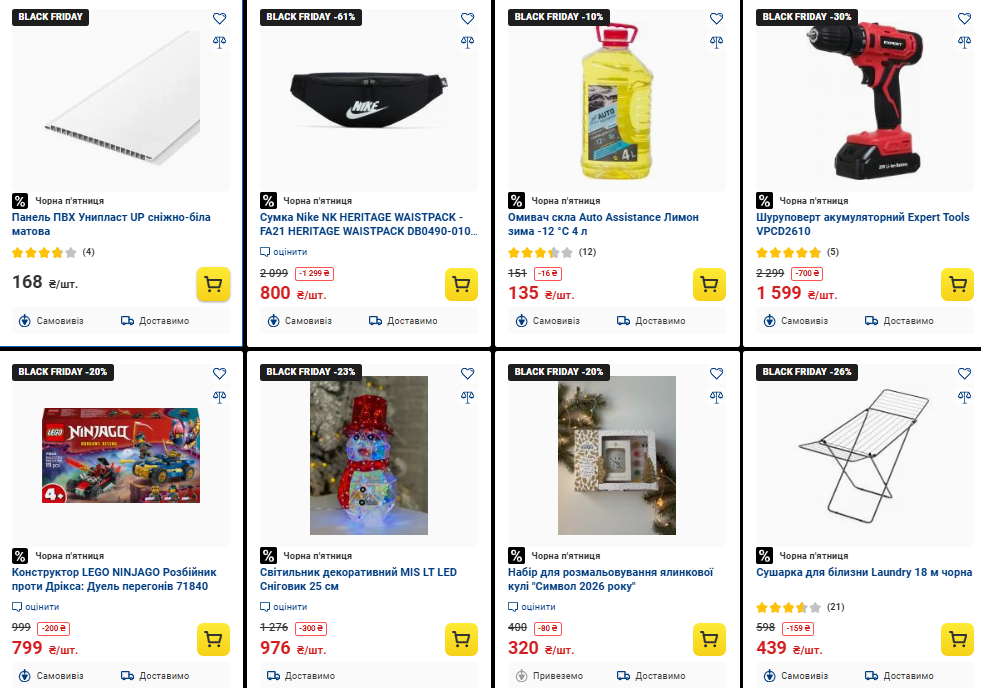The width and height of the screenshot is (981, 688).
Task: Add Expert Tools screwdriver to cart
Action: tap(957, 285)
